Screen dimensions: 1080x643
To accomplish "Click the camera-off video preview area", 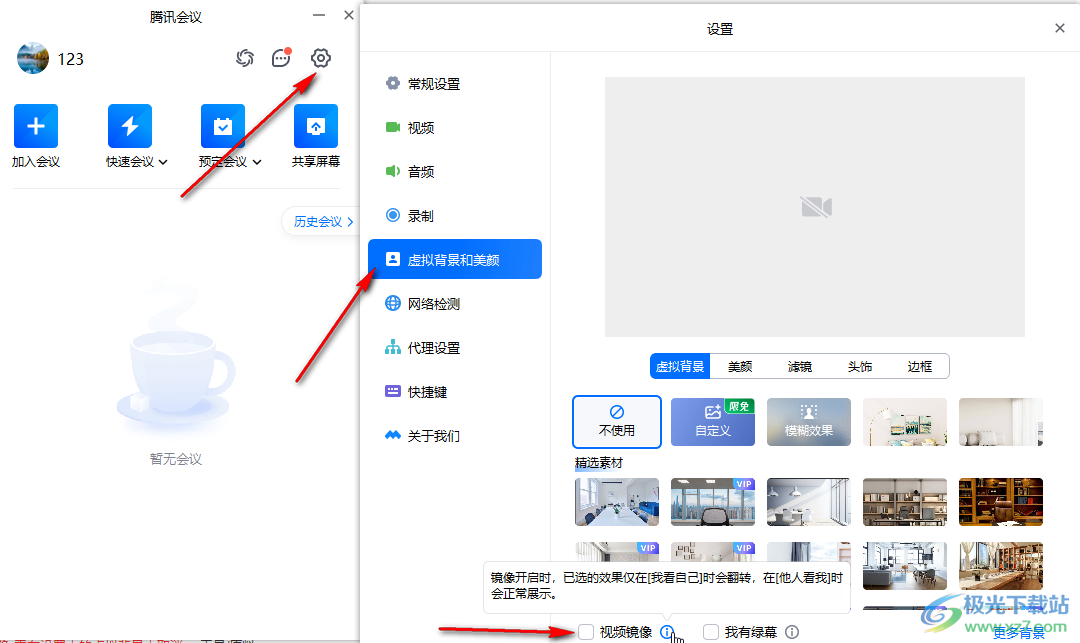I will tap(815, 207).
